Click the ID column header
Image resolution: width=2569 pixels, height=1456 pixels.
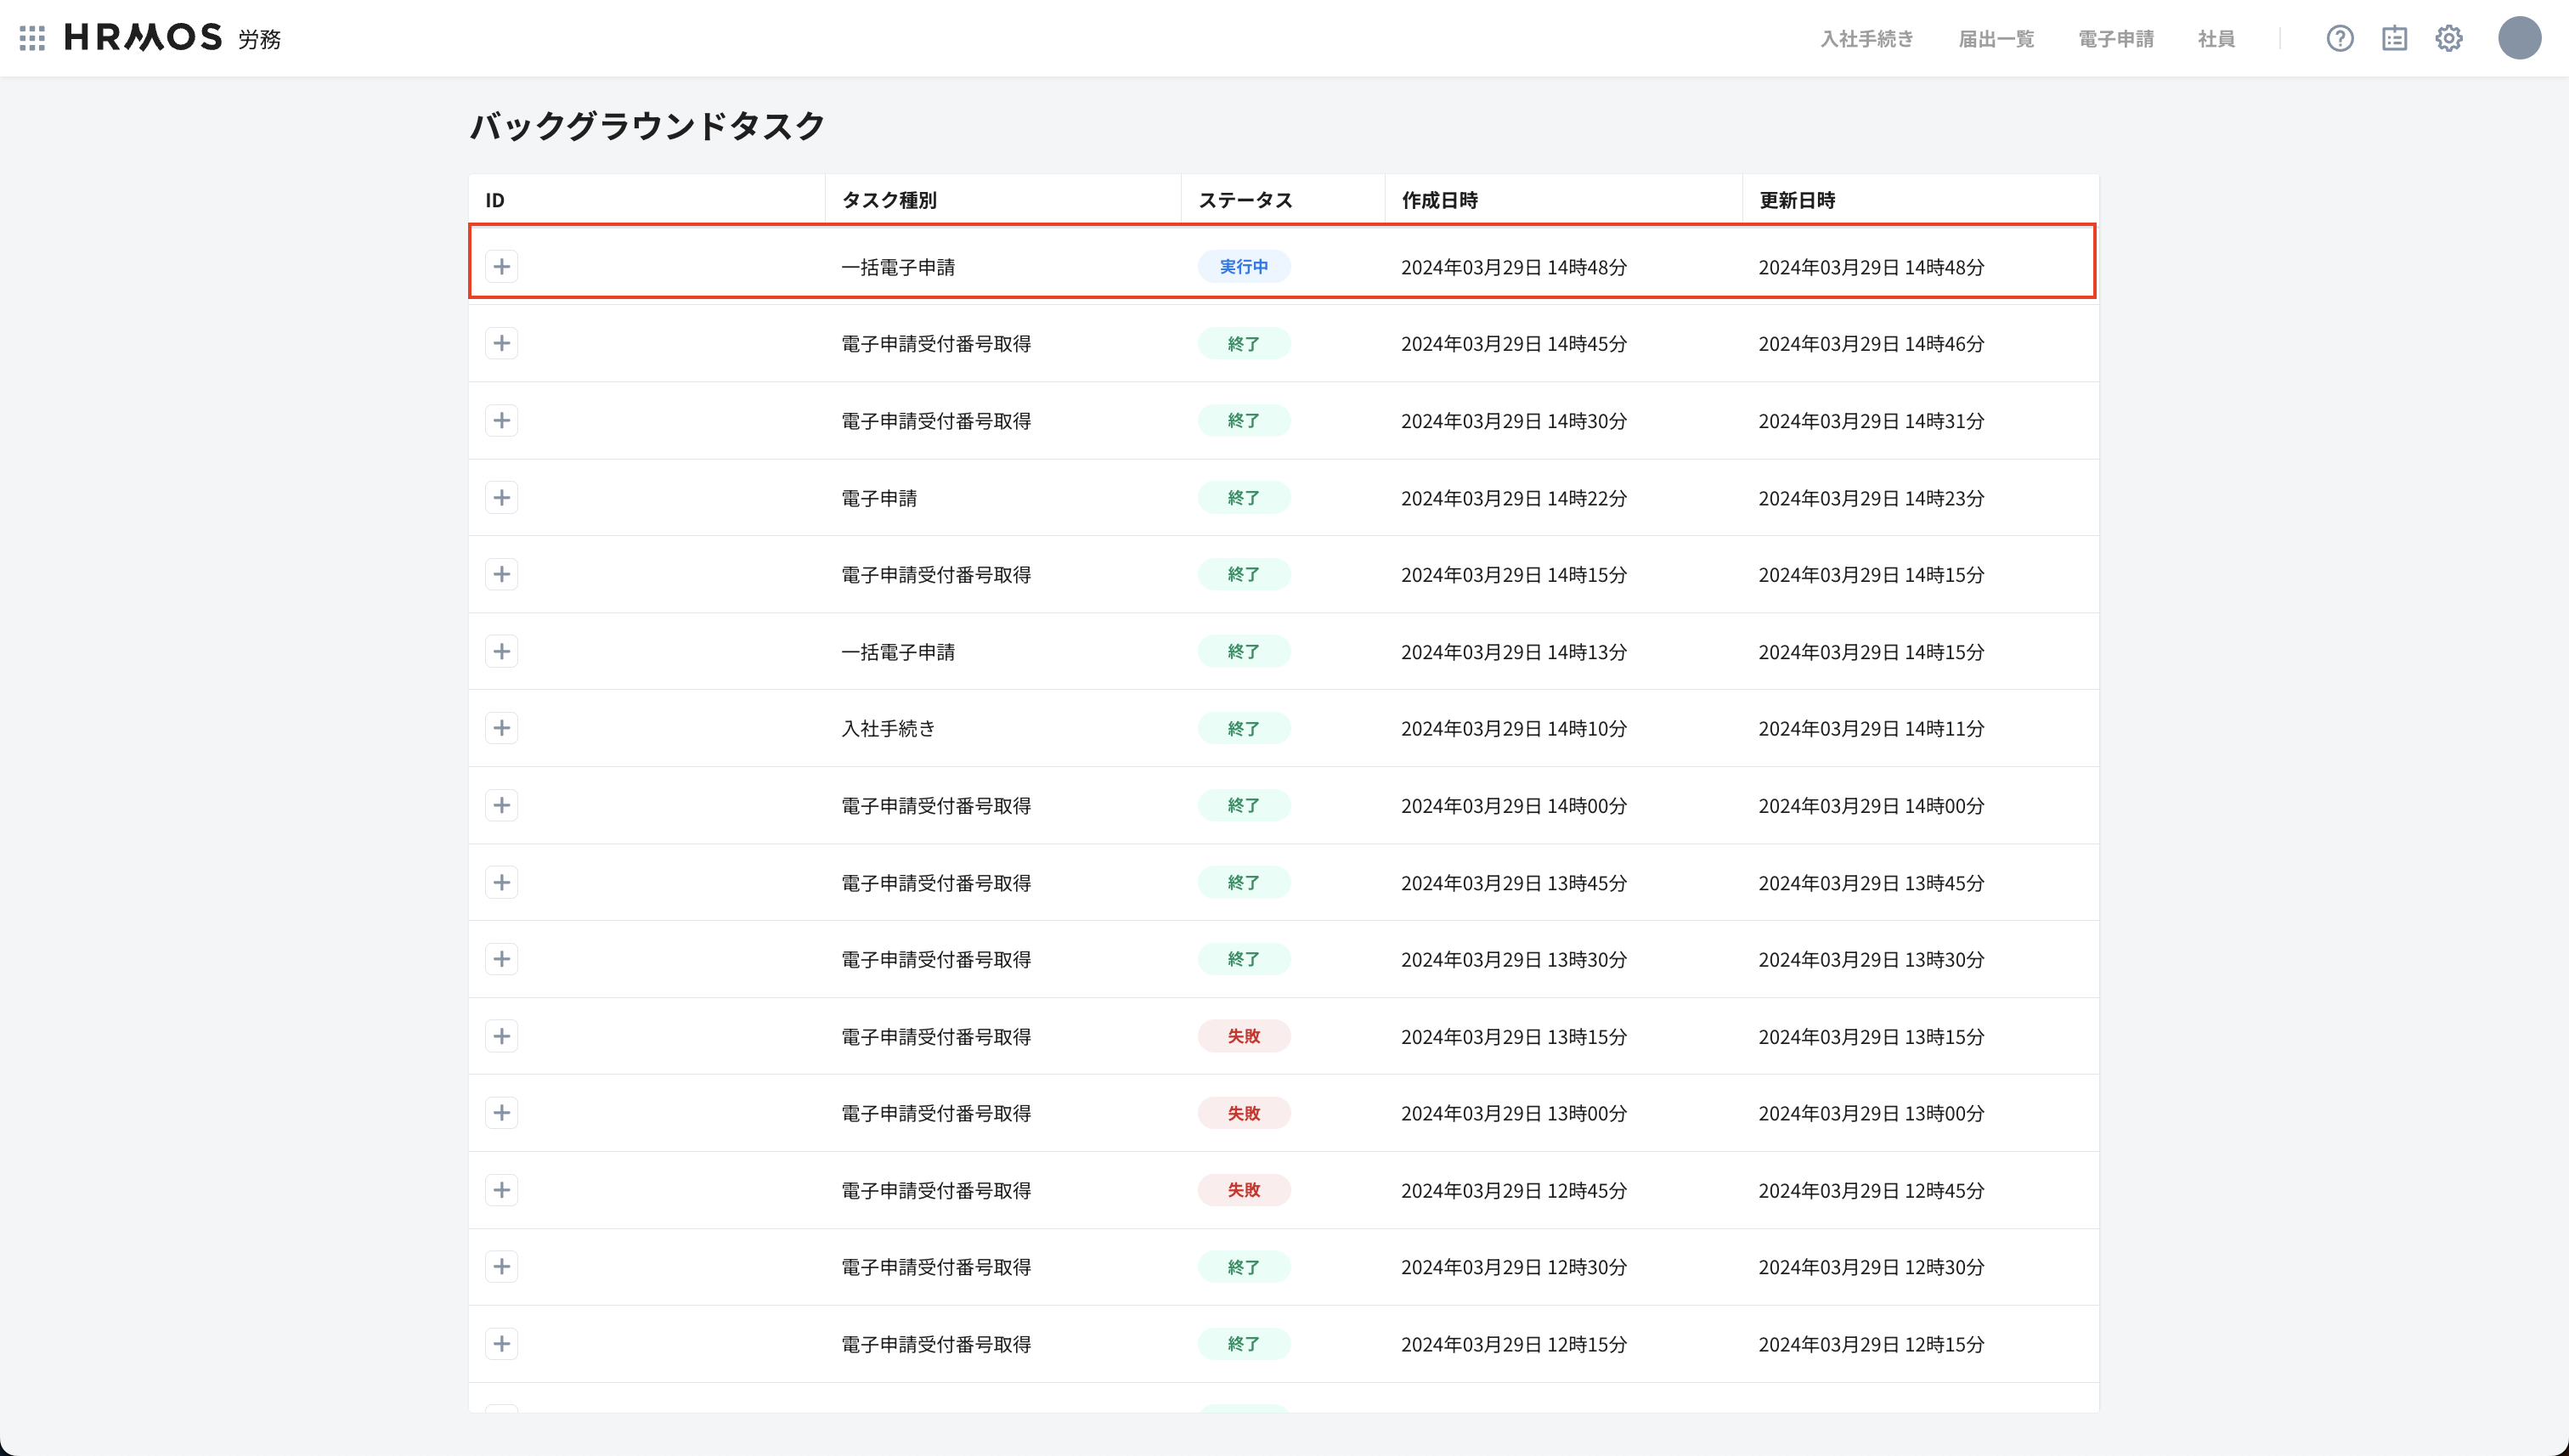492,200
